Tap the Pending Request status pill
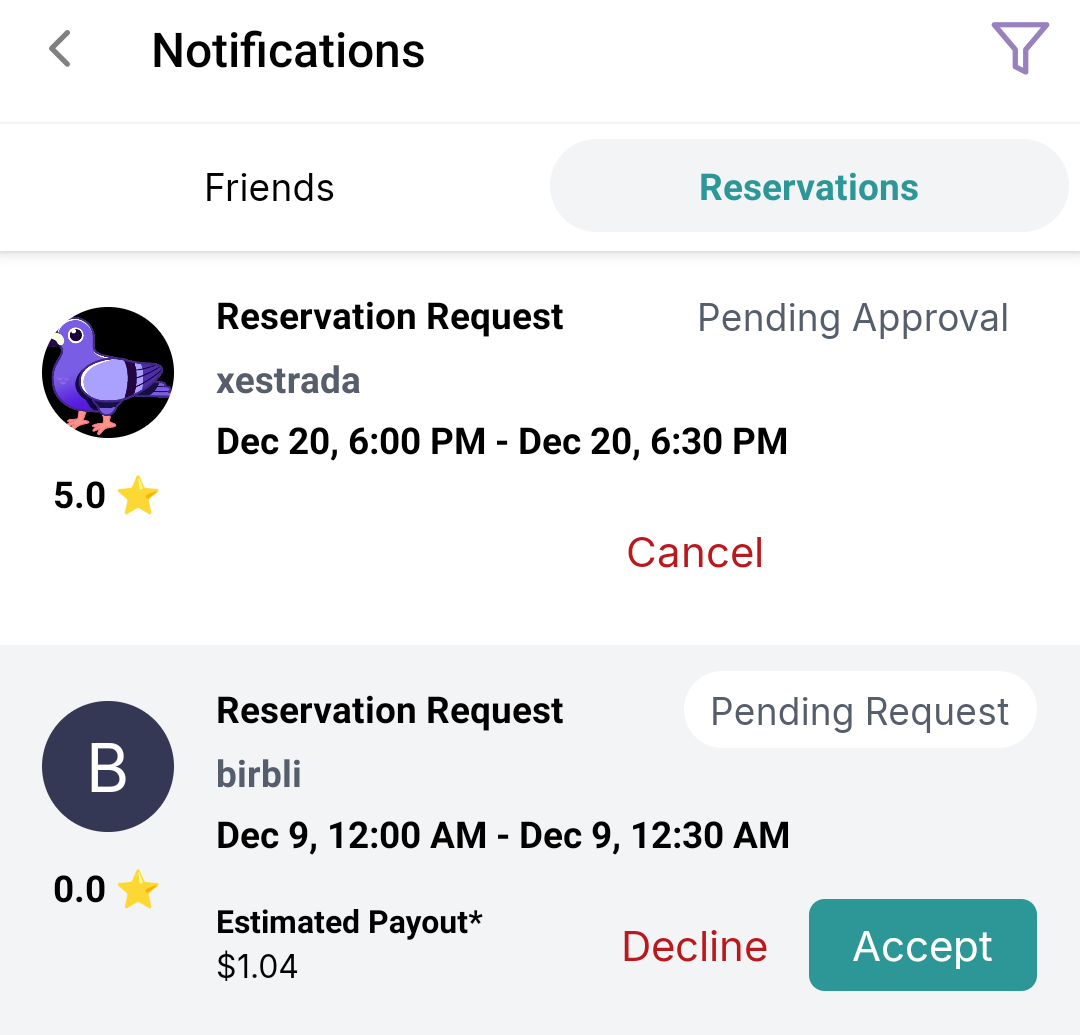1080x1035 pixels. pos(859,710)
